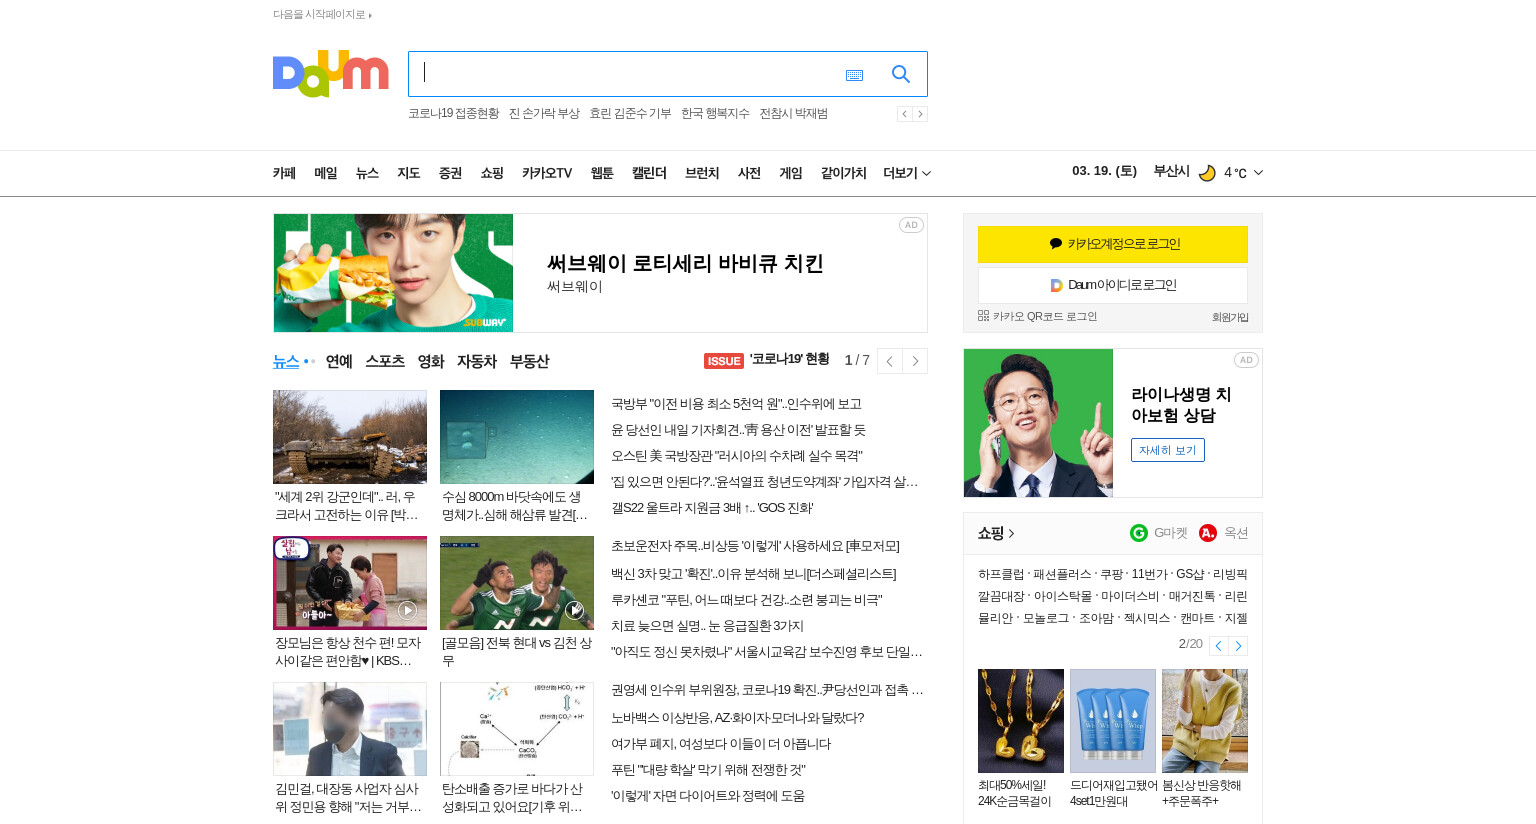Click the 부산시 weather location
The height and width of the screenshot is (824, 1536).
pyautogui.click(x=1171, y=171)
